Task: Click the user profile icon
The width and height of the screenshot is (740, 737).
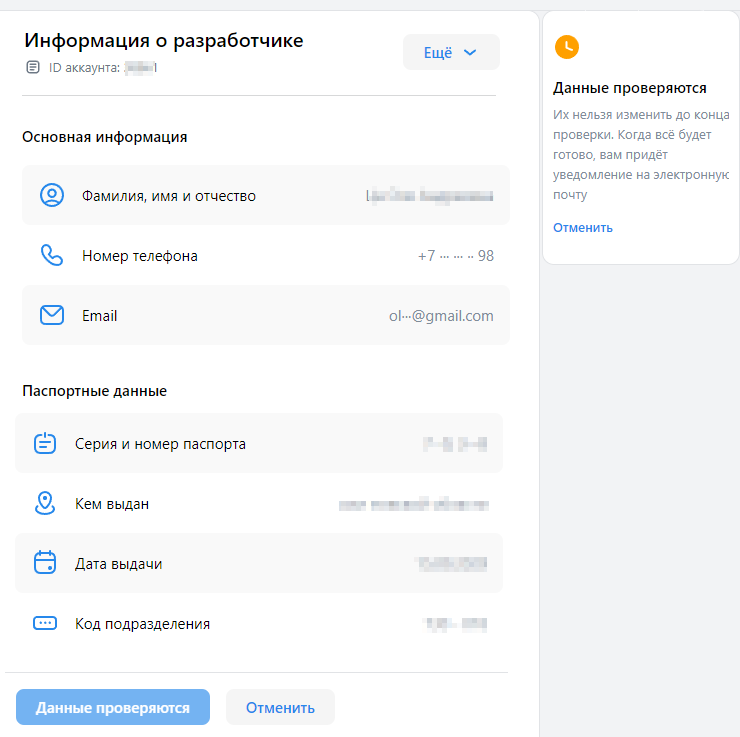Action: 52,195
